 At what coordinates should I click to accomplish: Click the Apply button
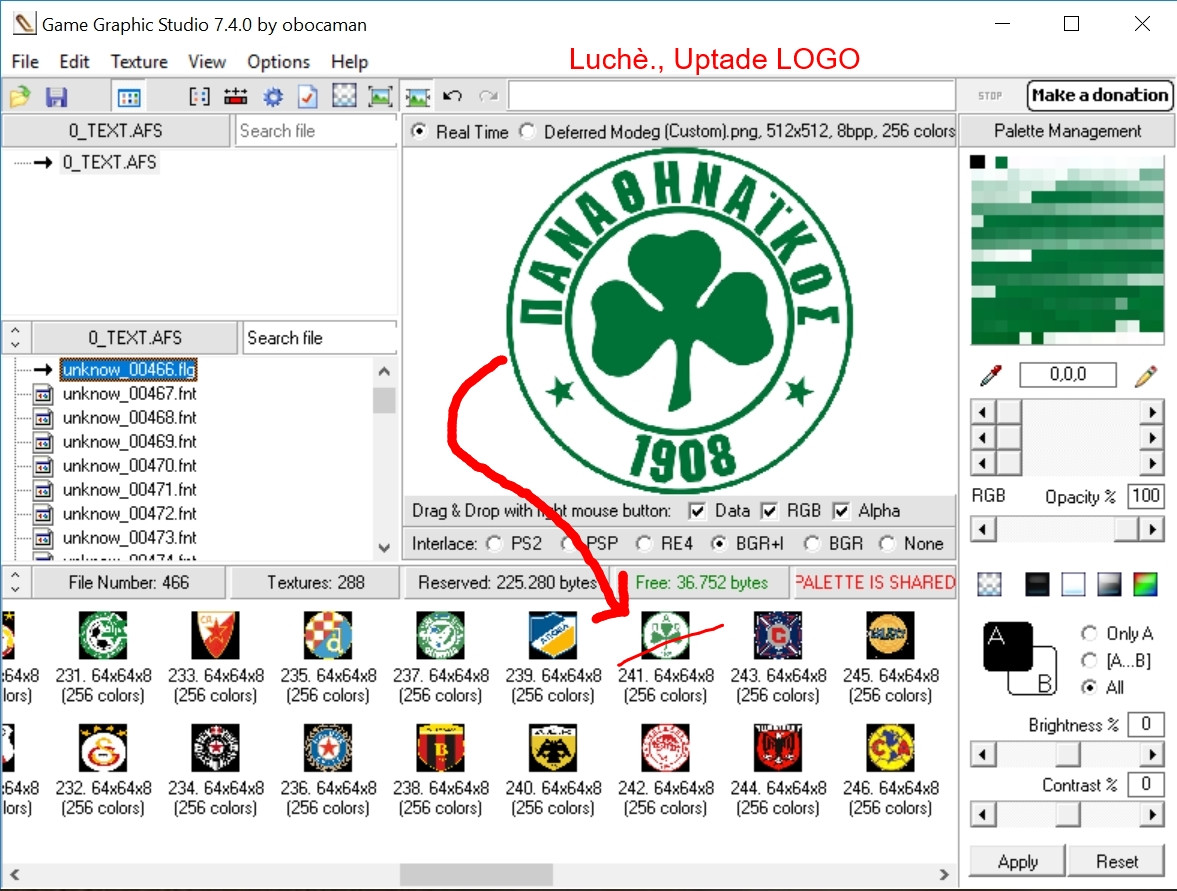[x=1017, y=861]
